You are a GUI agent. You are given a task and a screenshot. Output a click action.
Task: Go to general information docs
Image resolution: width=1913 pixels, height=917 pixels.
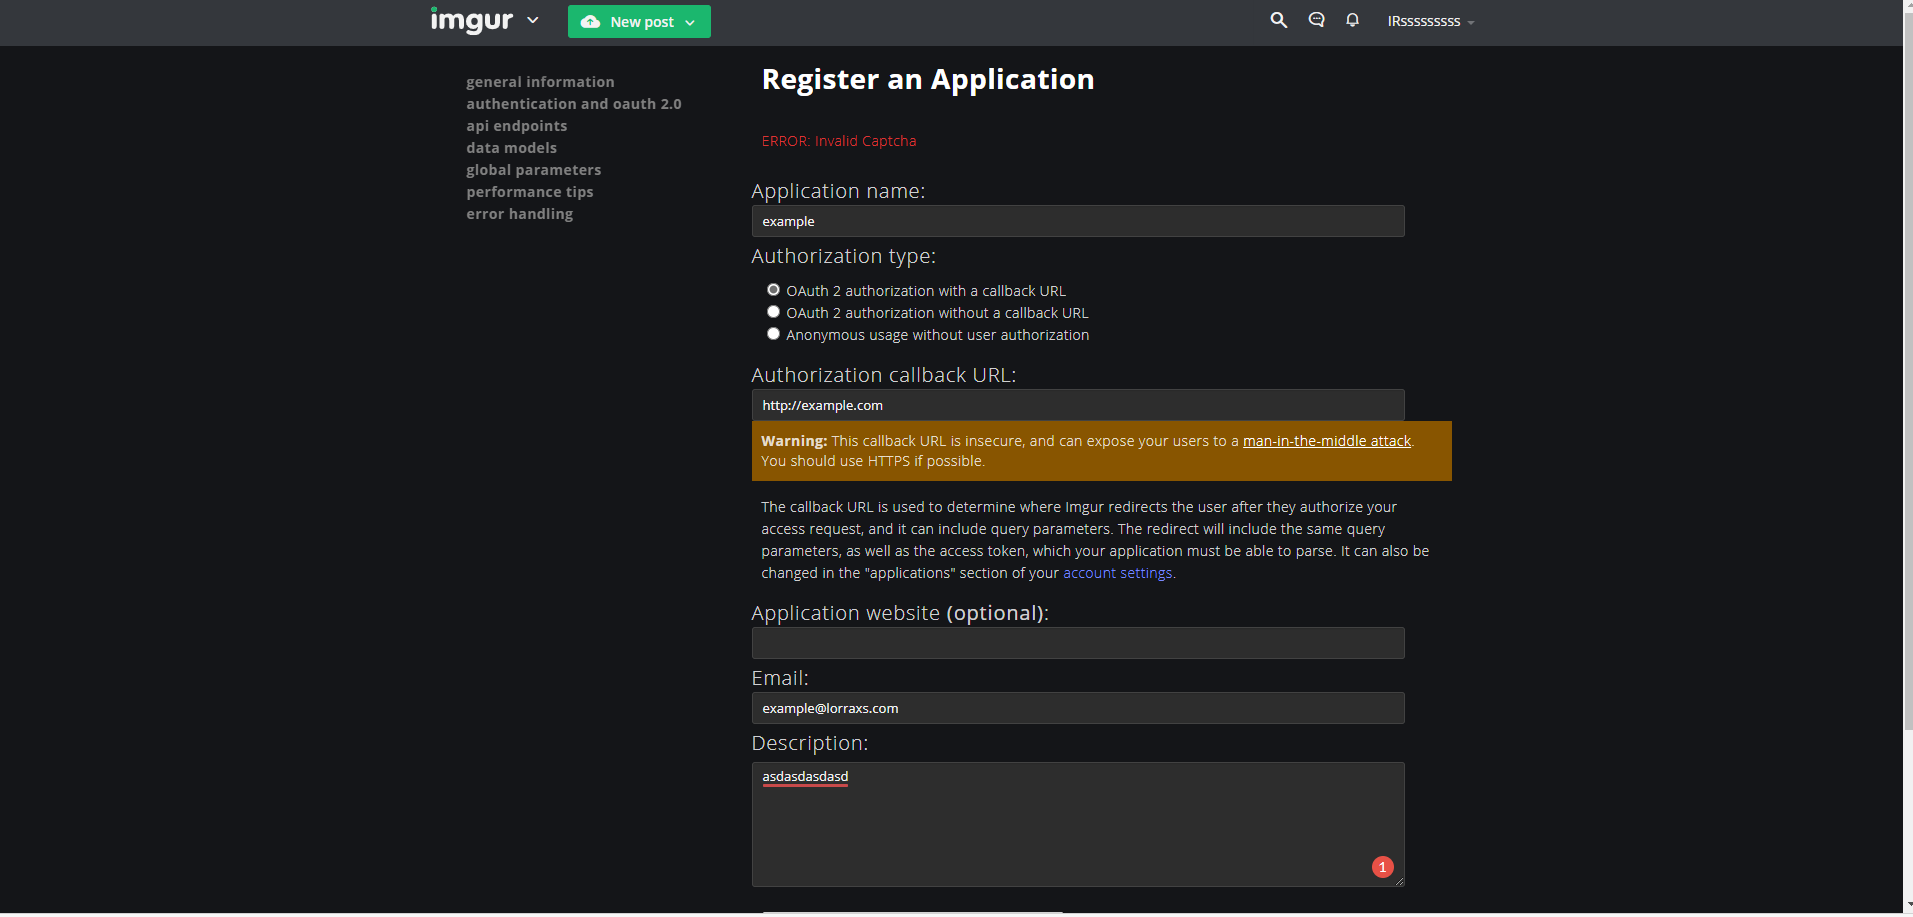click(540, 82)
